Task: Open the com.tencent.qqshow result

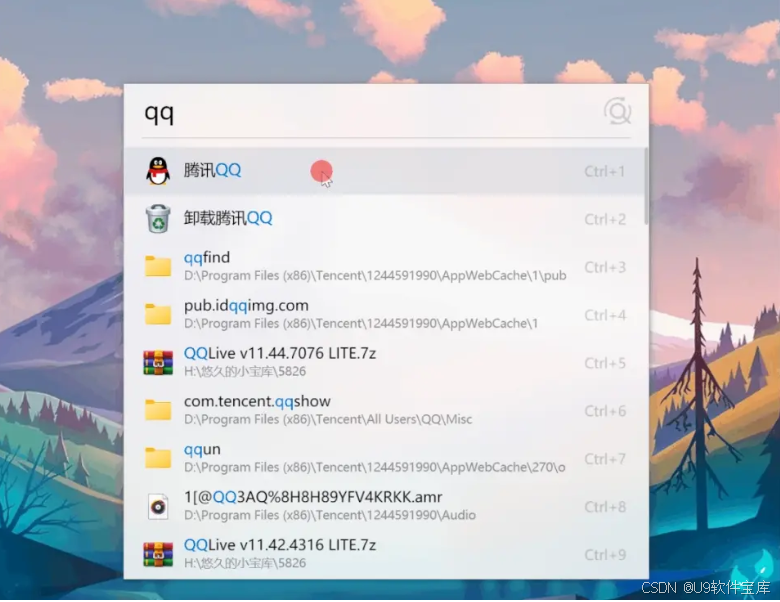Action: point(385,410)
